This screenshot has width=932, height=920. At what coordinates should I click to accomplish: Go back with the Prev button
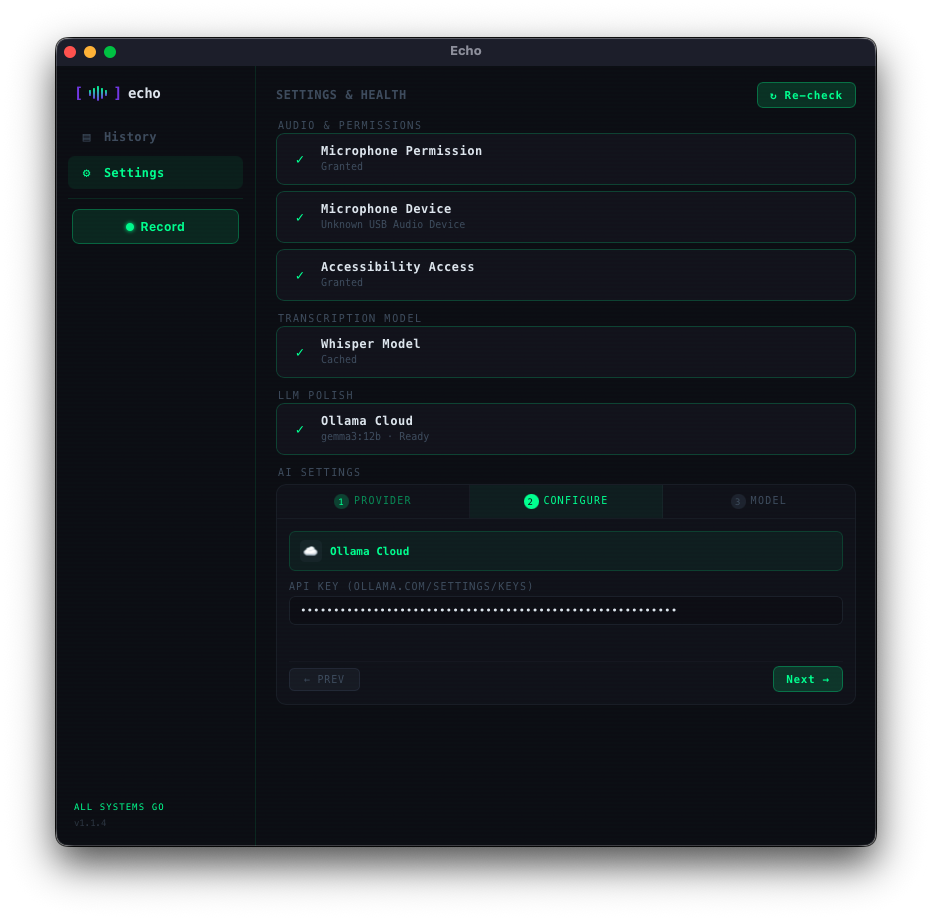pyautogui.click(x=325, y=679)
